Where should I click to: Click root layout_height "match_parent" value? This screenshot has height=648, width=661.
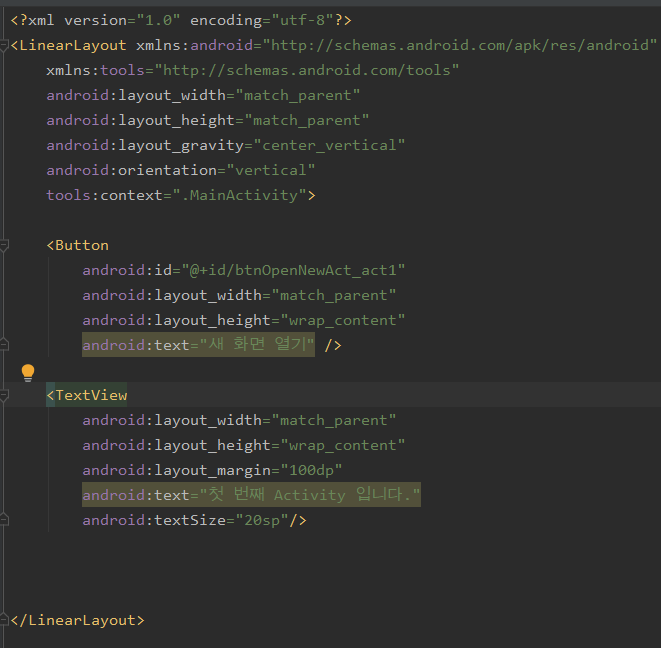(x=306, y=121)
